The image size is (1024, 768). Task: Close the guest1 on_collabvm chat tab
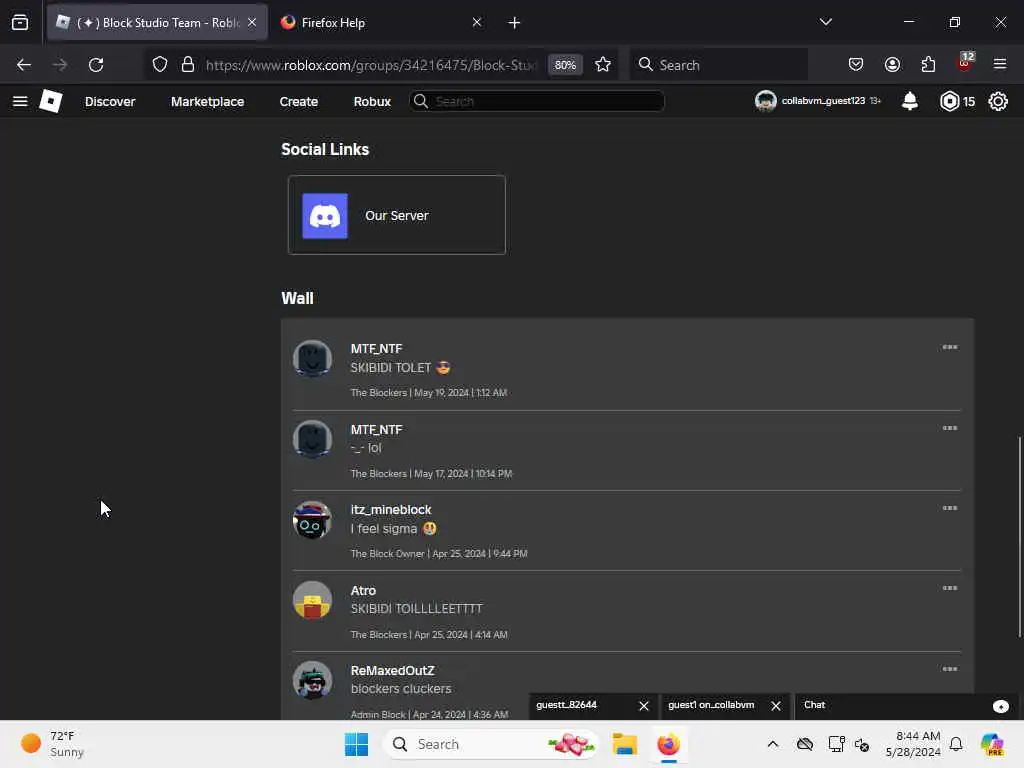[776, 706]
